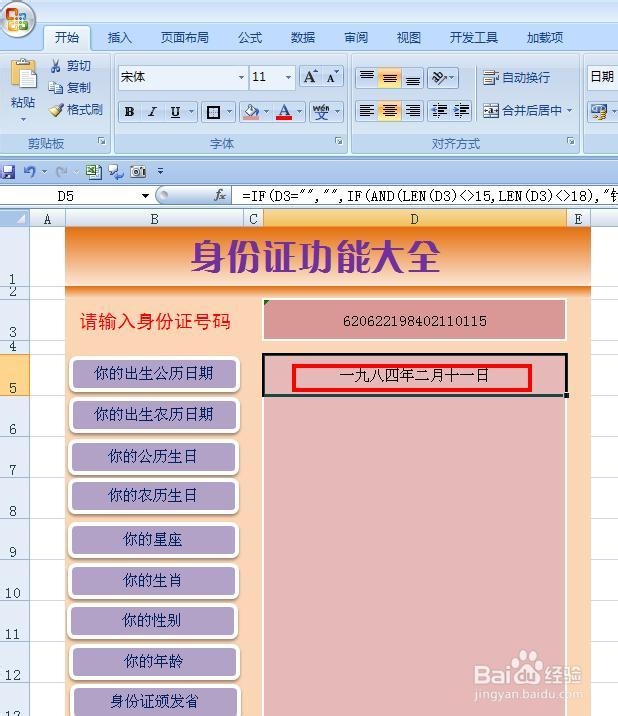This screenshot has height=716, width=618.
Task: Save the workbook with the floppy icon
Action: (8, 172)
